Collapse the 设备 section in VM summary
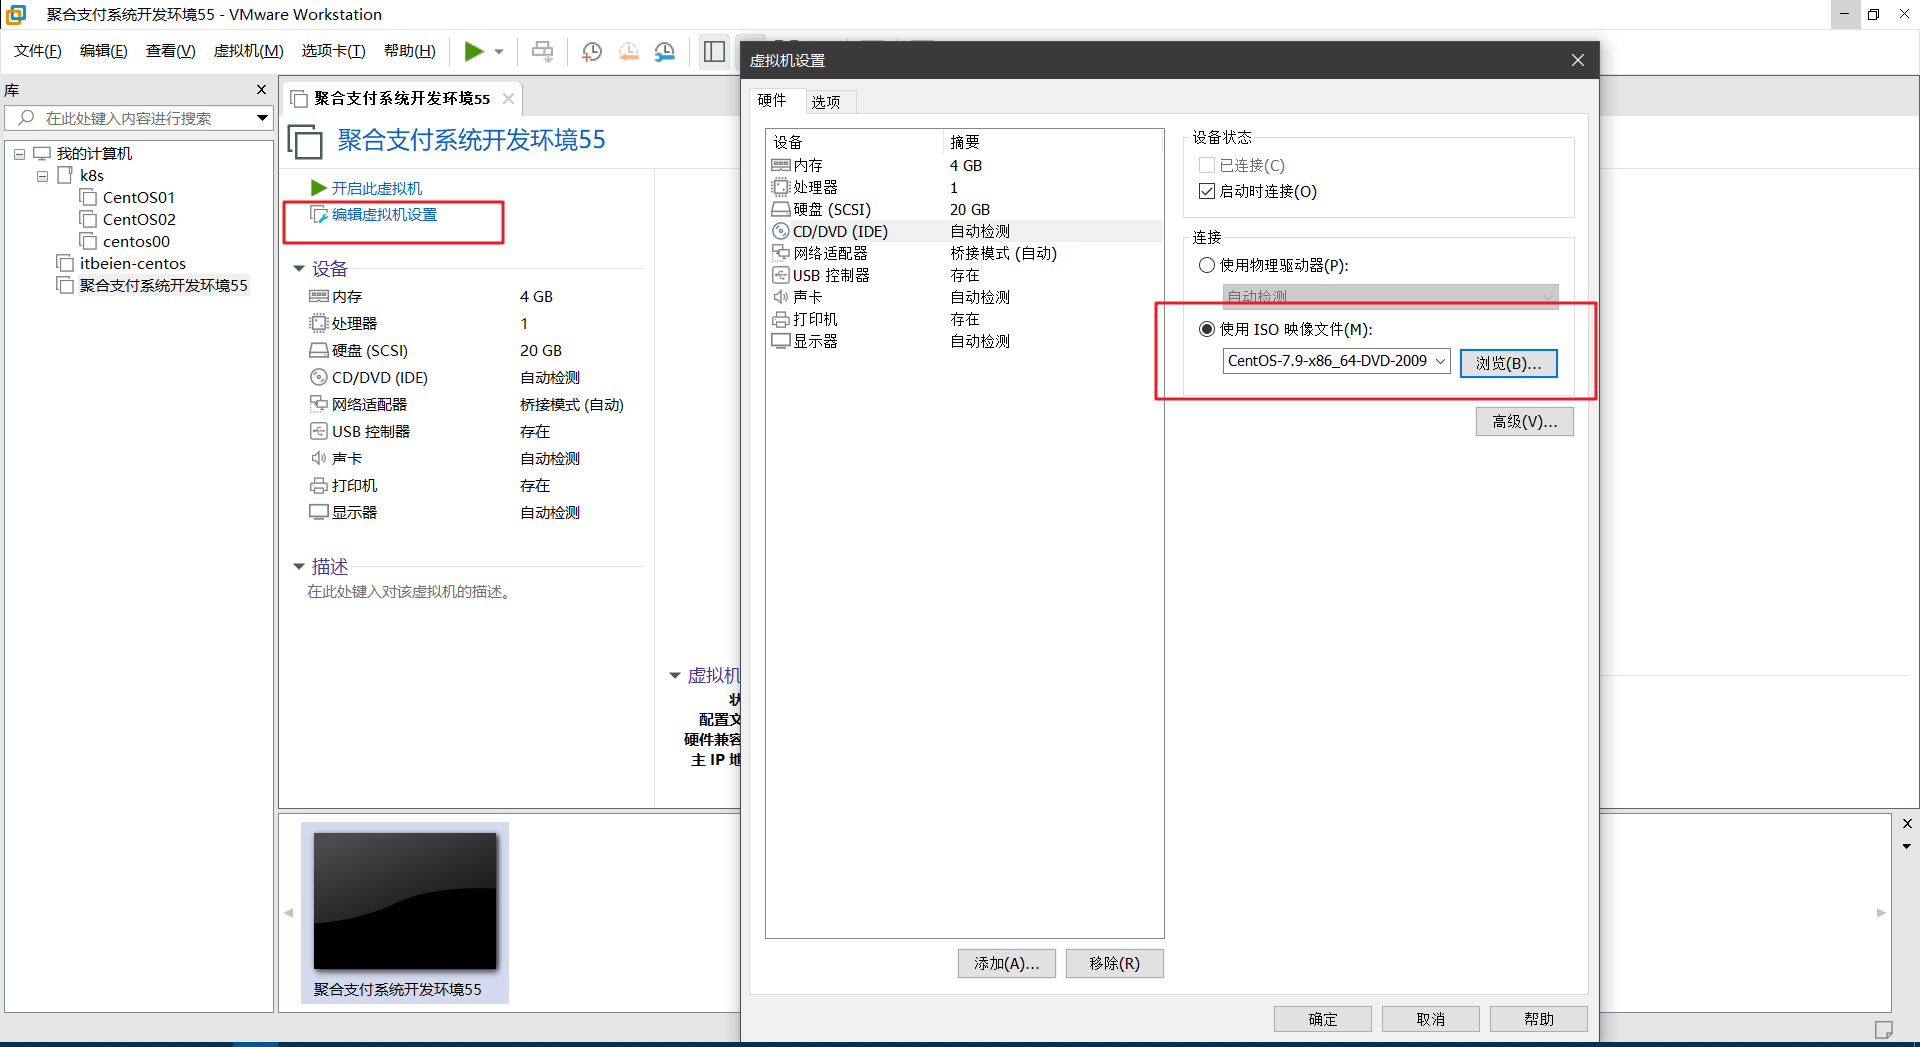Viewport: 1920px width, 1047px height. (x=299, y=269)
